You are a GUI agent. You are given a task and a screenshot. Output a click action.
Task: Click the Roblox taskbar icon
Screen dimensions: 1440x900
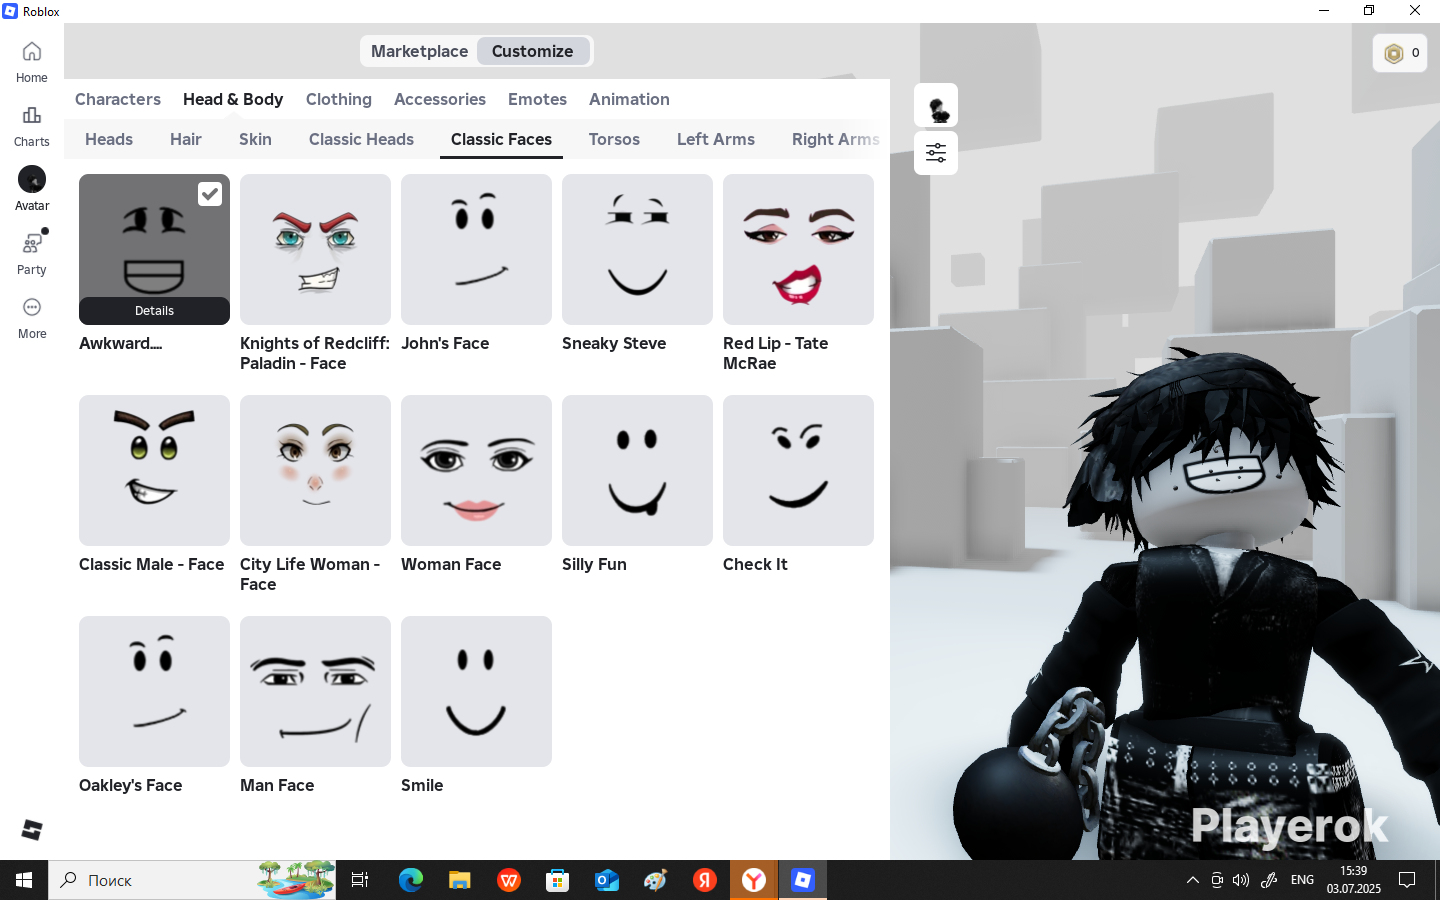click(803, 880)
